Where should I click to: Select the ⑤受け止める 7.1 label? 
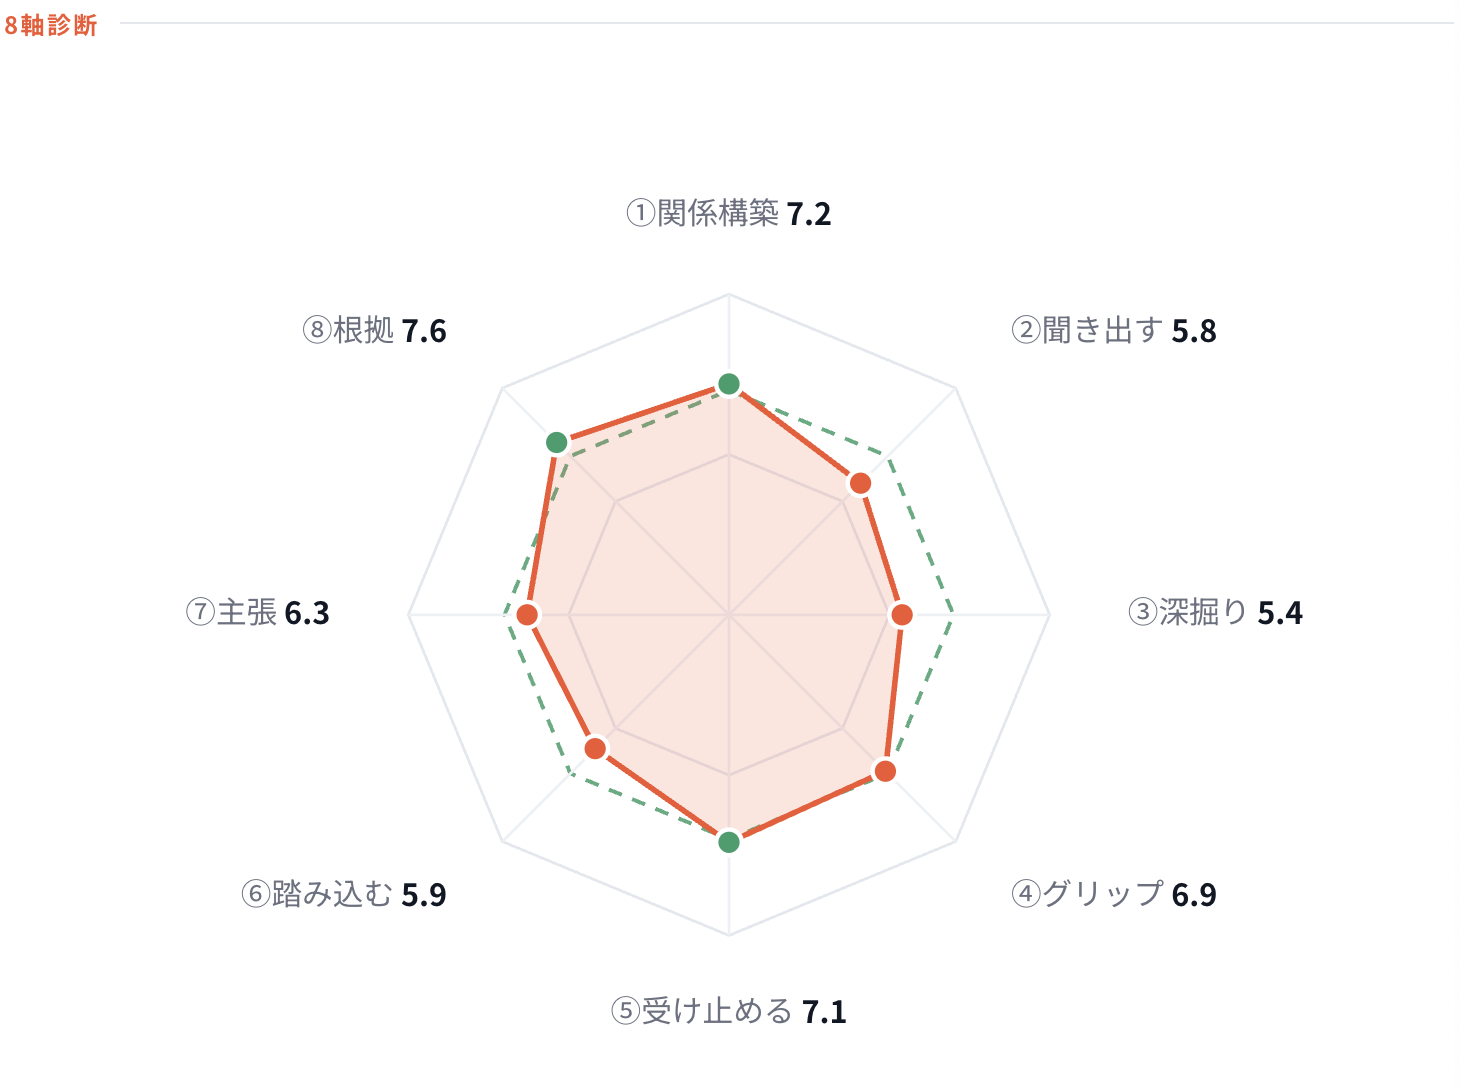pos(729,1011)
